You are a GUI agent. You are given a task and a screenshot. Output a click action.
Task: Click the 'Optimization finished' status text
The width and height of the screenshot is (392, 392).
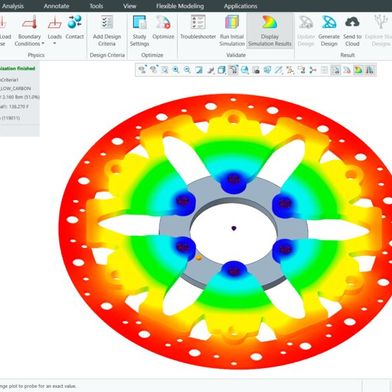(17, 68)
